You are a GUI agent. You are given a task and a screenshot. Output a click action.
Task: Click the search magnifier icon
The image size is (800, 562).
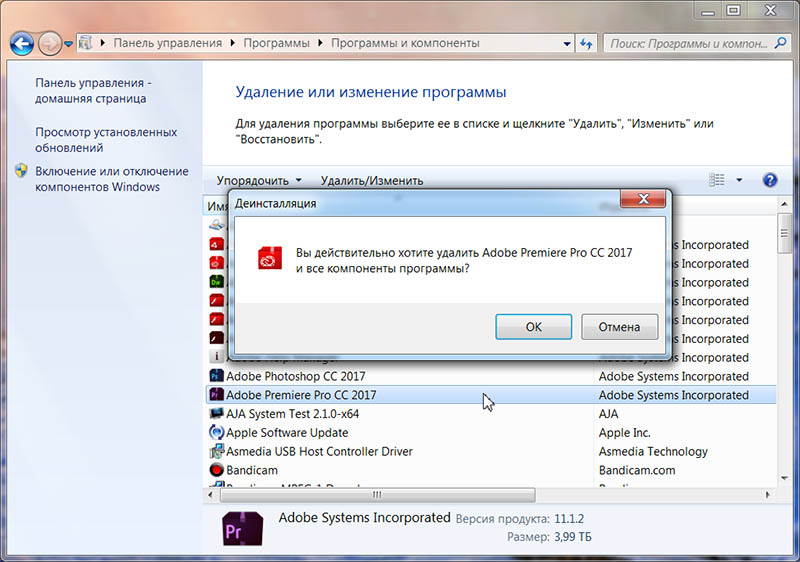(780, 43)
